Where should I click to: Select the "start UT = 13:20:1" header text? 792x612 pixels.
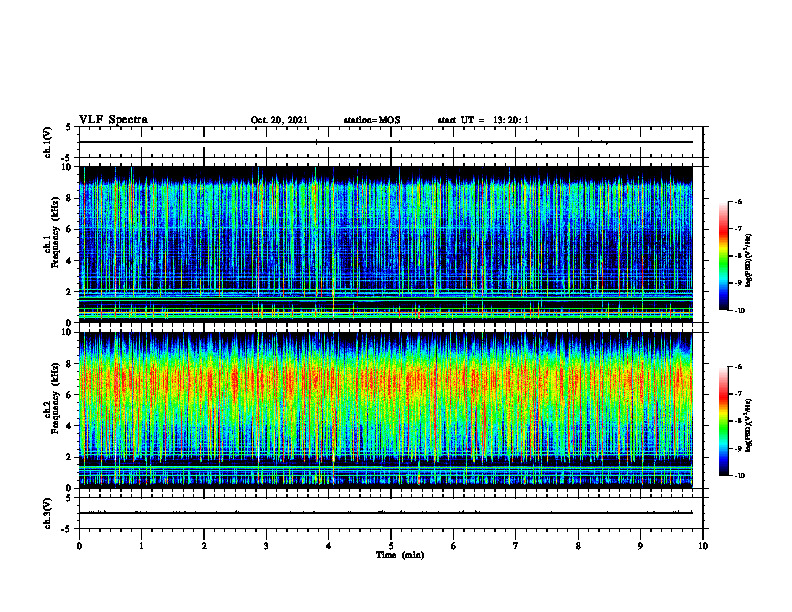pyautogui.click(x=483, y=120)
